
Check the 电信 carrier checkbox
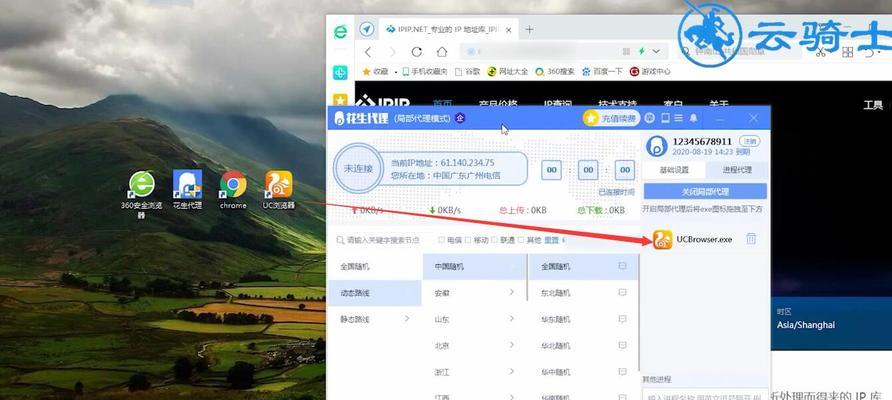pos(442,240)
